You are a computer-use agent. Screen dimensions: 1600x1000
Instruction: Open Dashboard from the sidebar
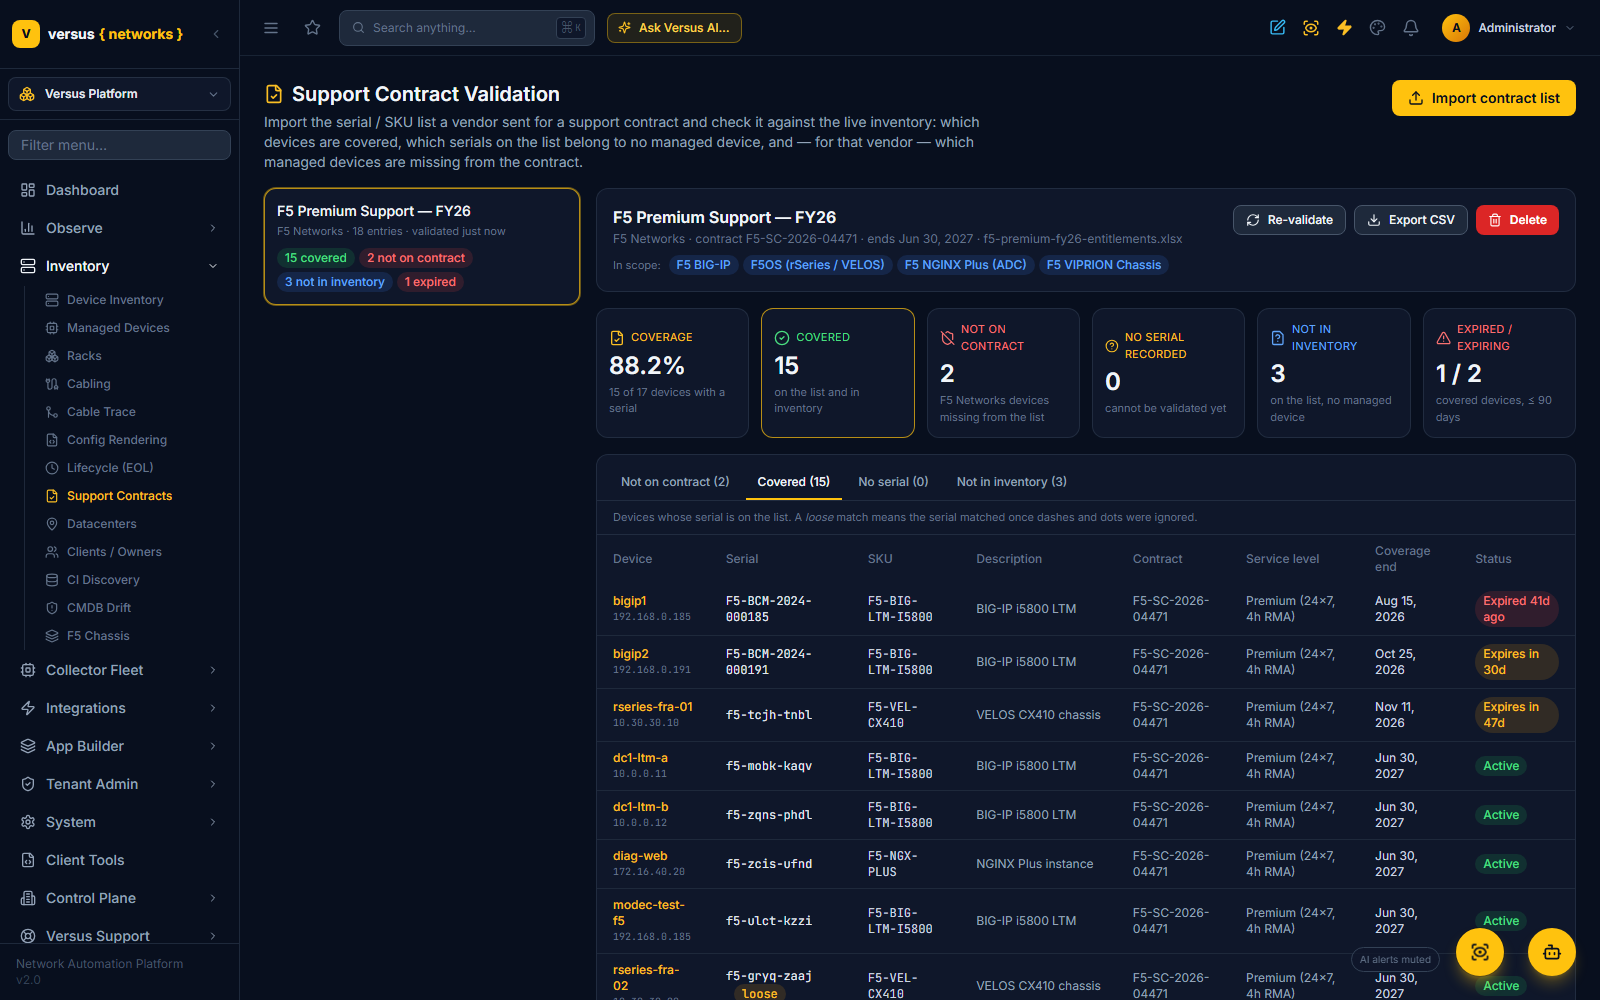tap(119, 190)
